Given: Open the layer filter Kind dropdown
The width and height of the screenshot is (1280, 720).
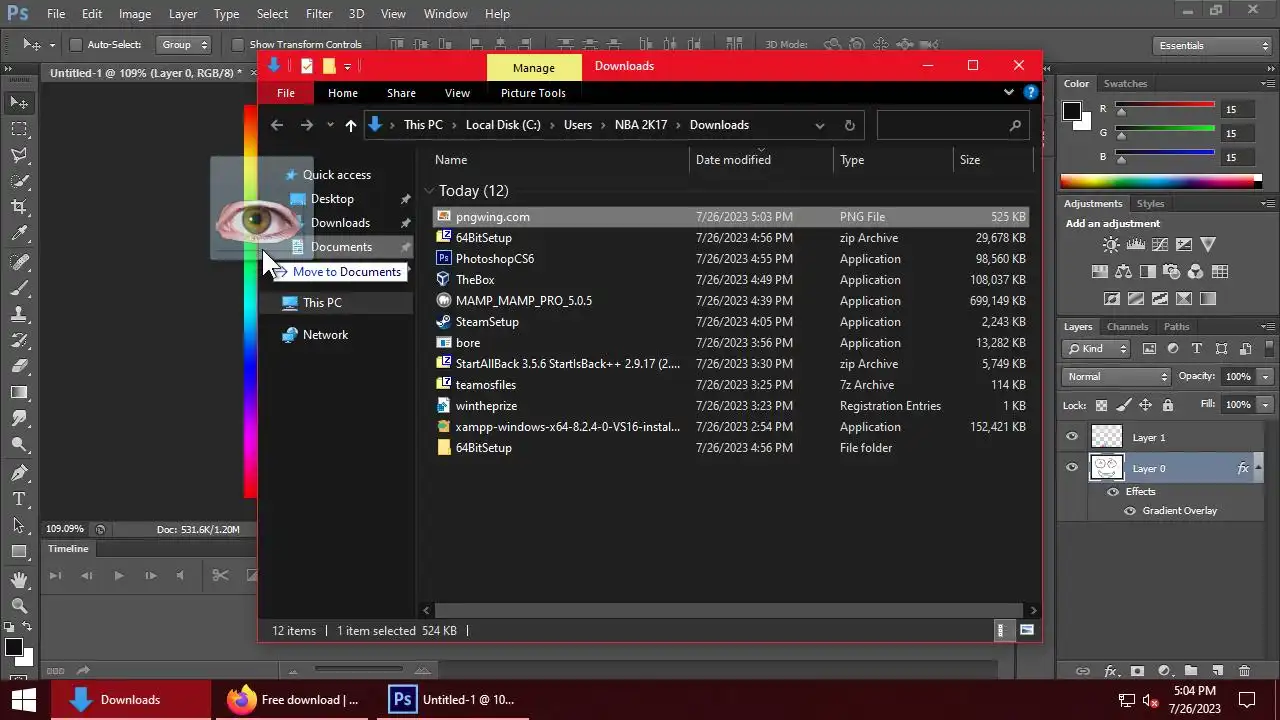Looking at the screenshot, I should pos(1096,349).
